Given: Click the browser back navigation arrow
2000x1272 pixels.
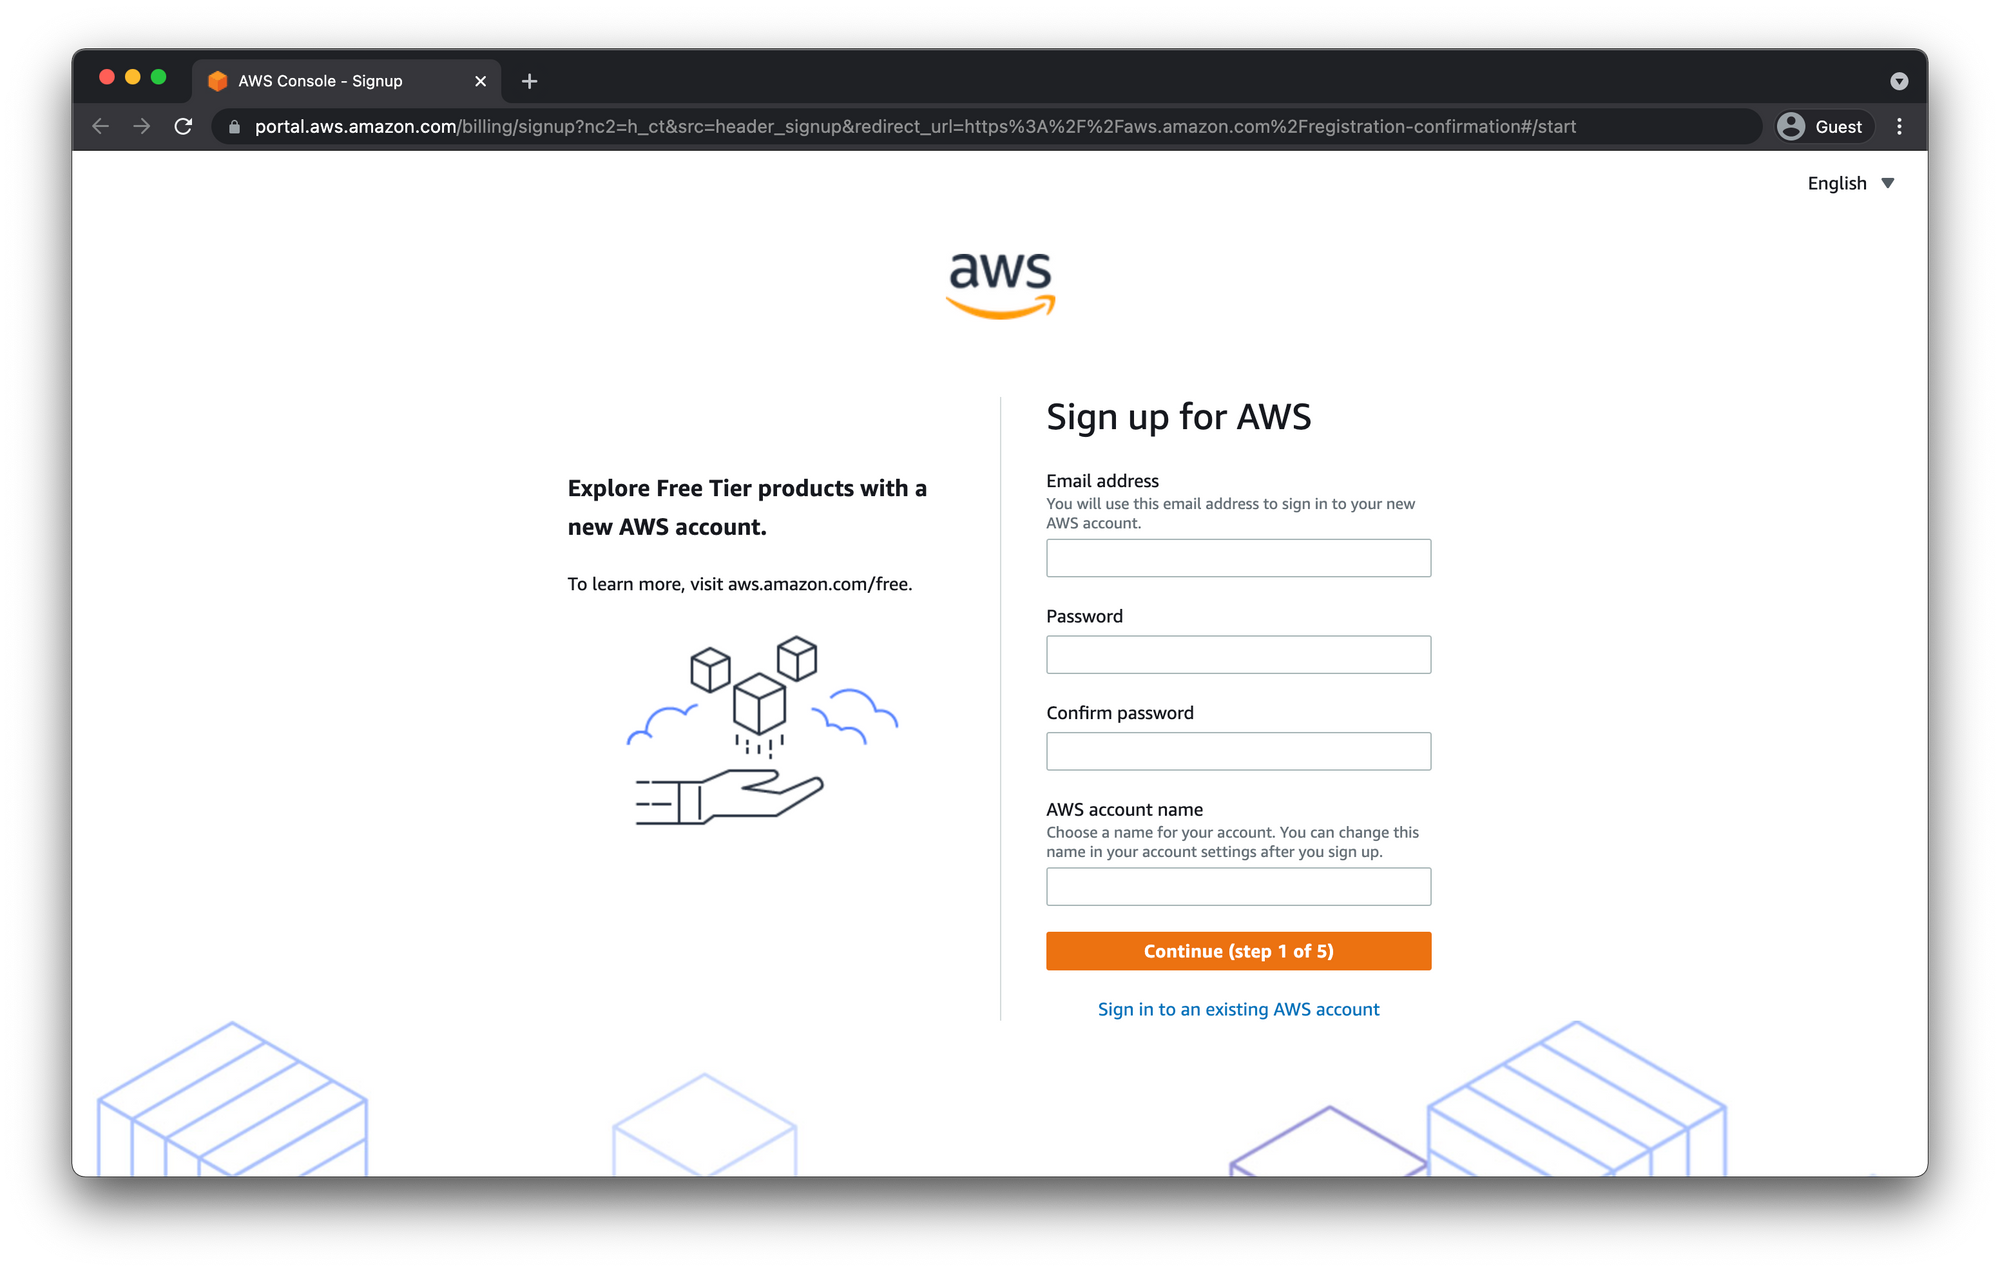Looking at the screenshot, I should click(x=98, y=127).
